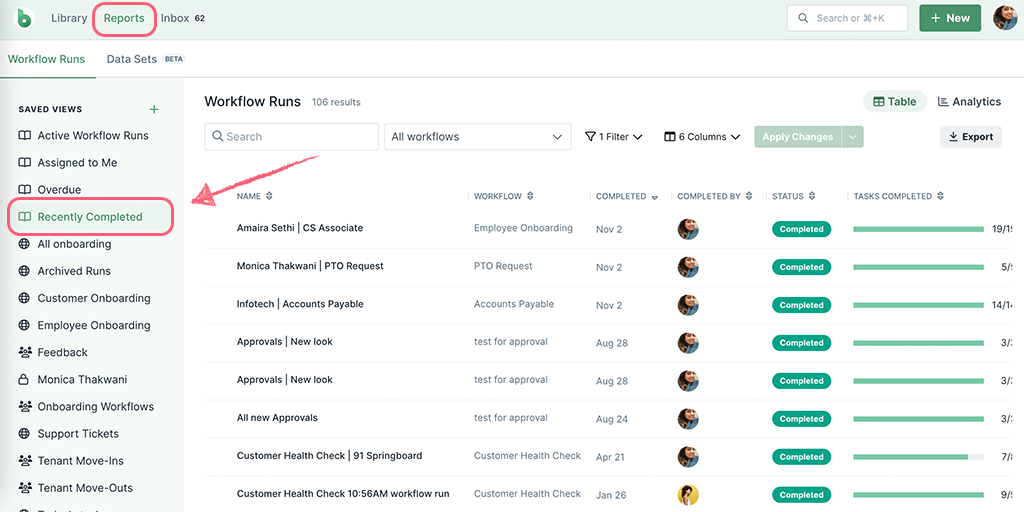Screen dimensions: 1024x512
Task: Switch to the Workflow Runs tab
Action: pyautogui.click(x=46, y=59)
